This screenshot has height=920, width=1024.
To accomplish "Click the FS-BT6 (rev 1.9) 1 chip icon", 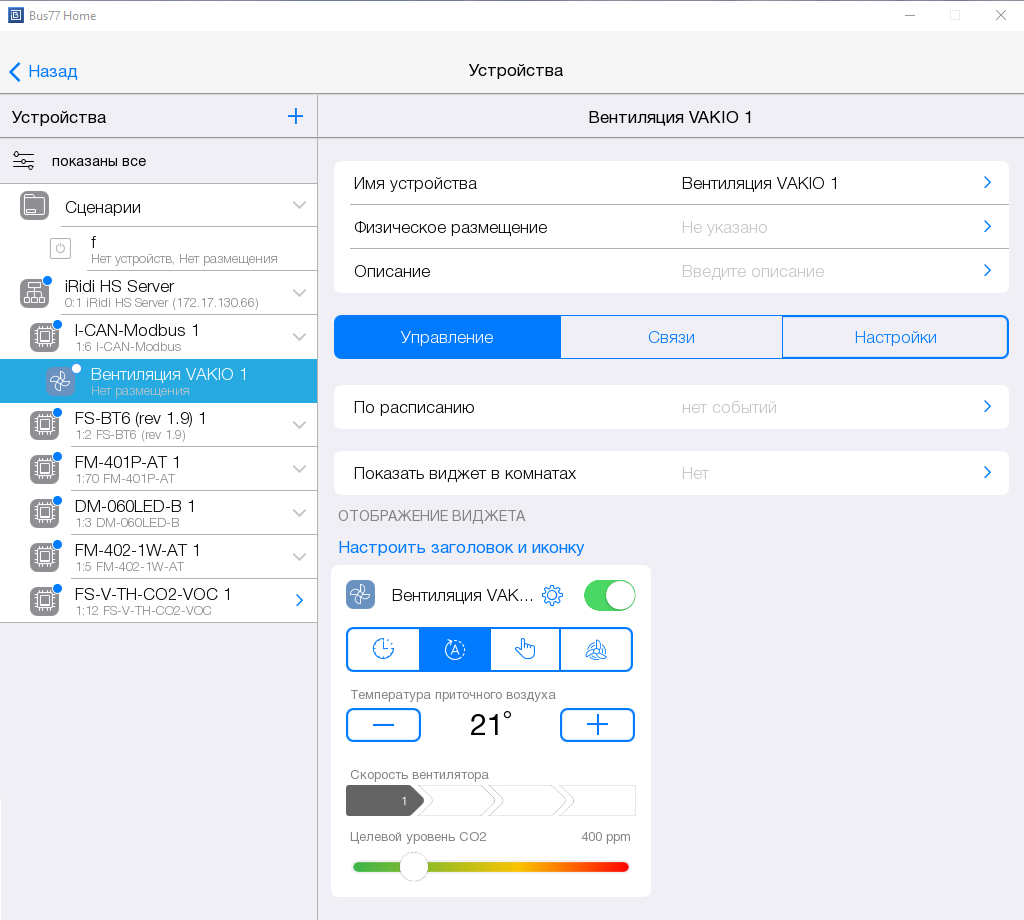I will pos(44,425).
